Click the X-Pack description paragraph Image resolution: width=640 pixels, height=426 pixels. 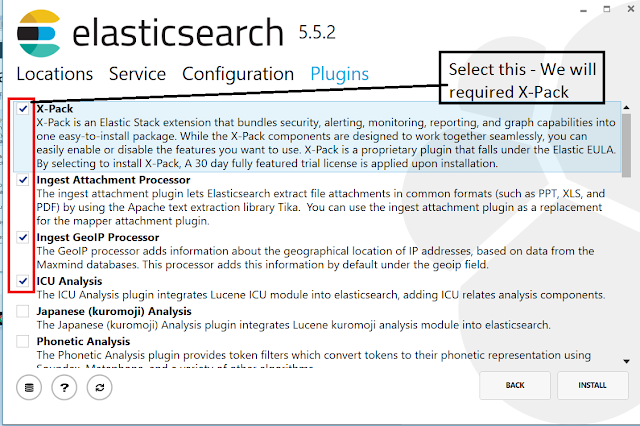coord(326,143)
